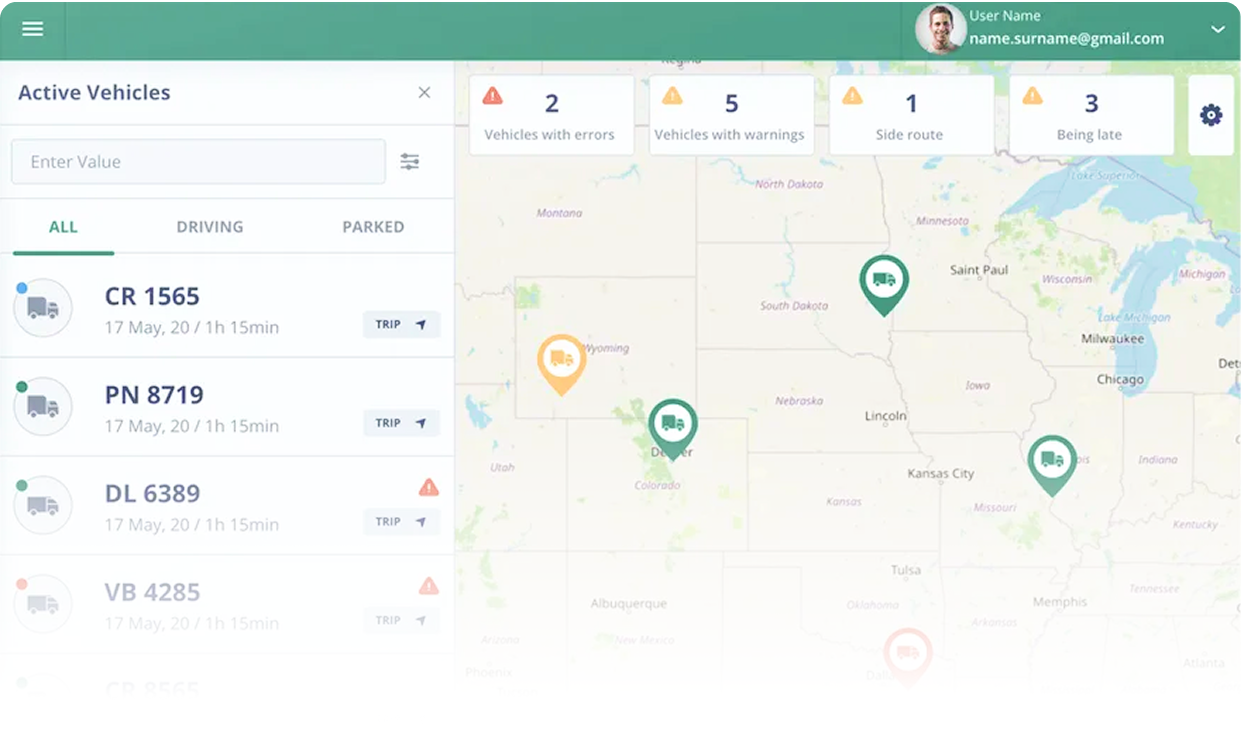Screen dimensions: 1242x740
Task: Click the CR 1565 truck icon
Action: click(43, 308)
